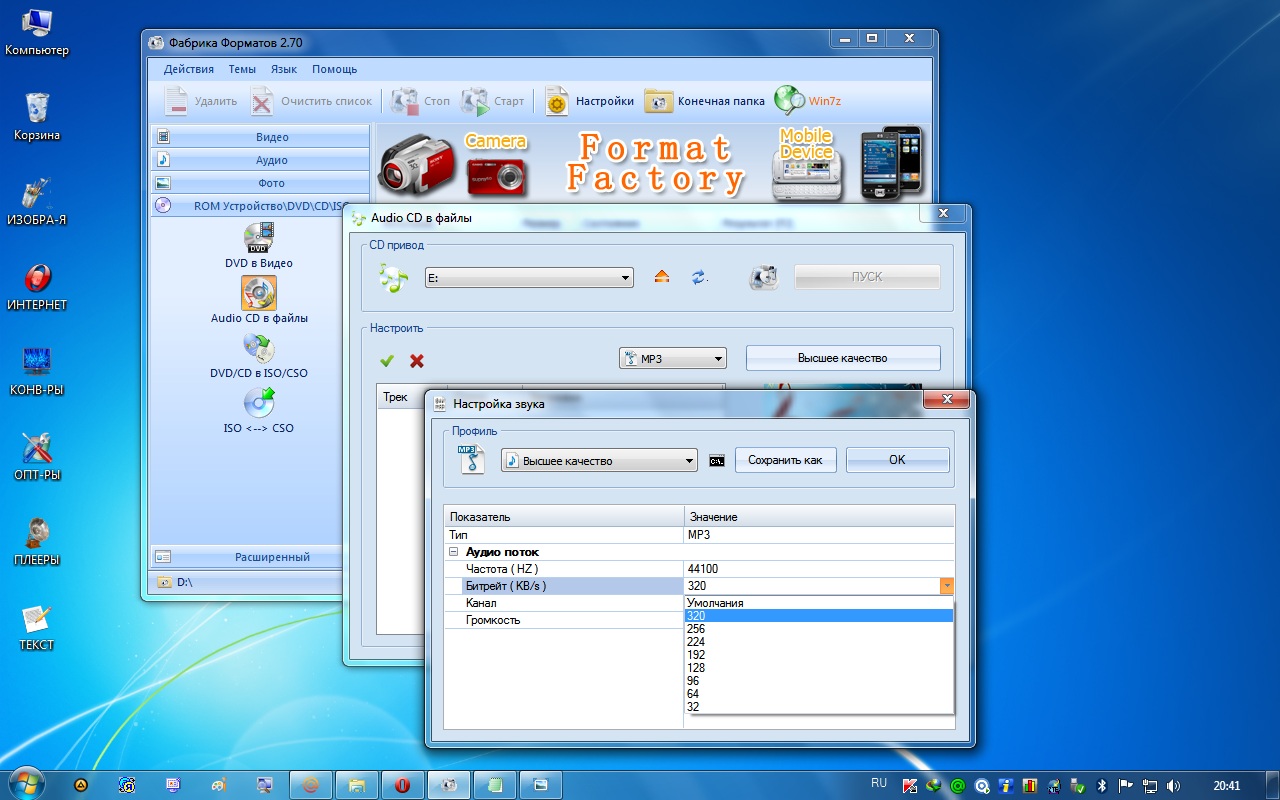Click the D:\ output folder icon
This screenshot has width=1280, height=800.
point(164,582)
